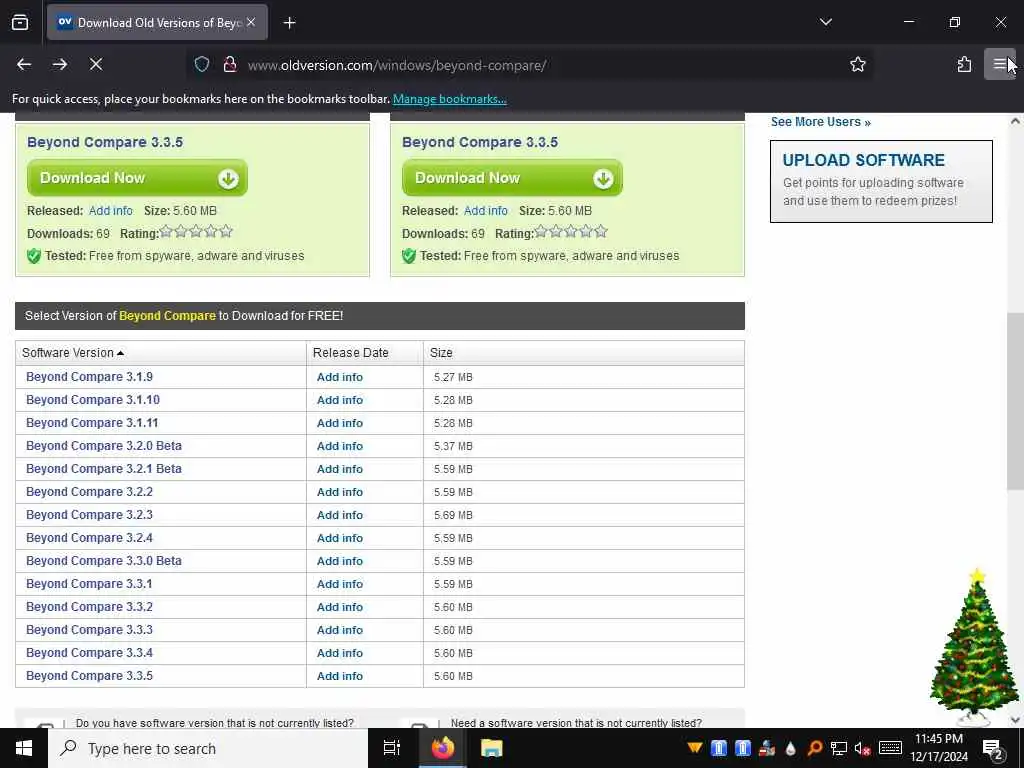Open Beyond Compare 3.2.2 link
The image size is (1024, 768).
pyautogui.click(x=89, y=492)
